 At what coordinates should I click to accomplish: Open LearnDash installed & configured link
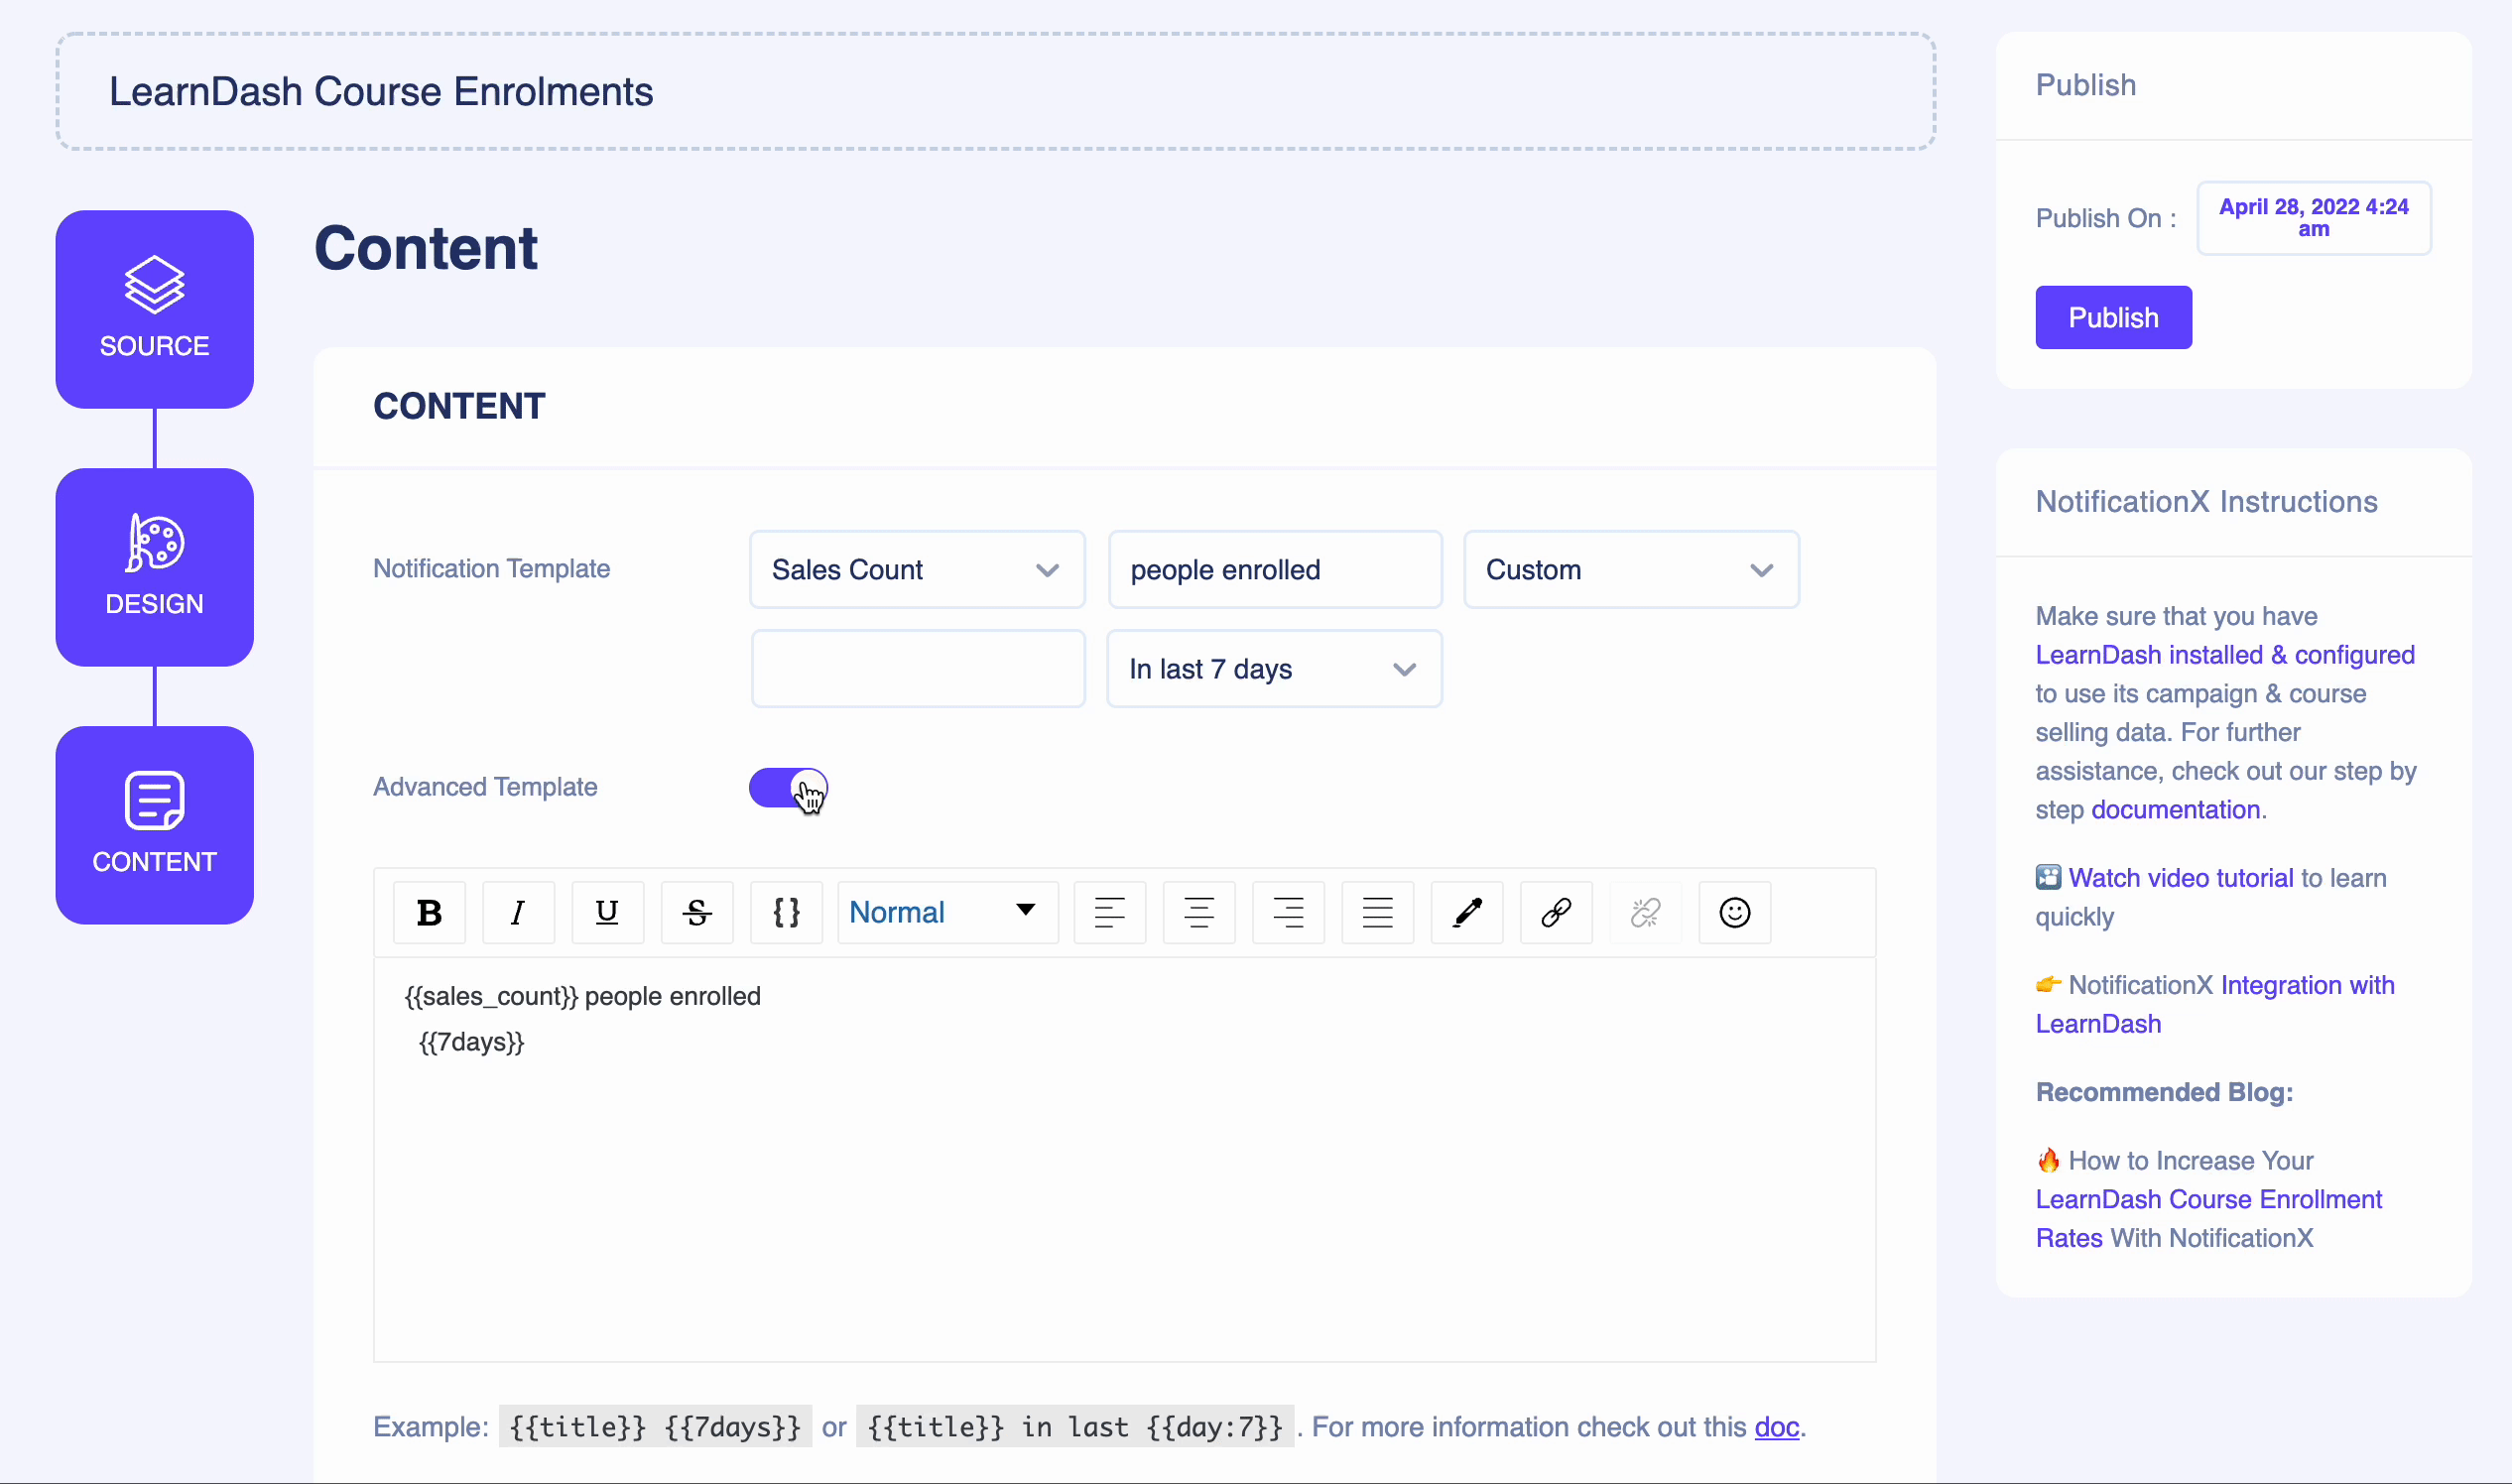(x=2225, y=655)
